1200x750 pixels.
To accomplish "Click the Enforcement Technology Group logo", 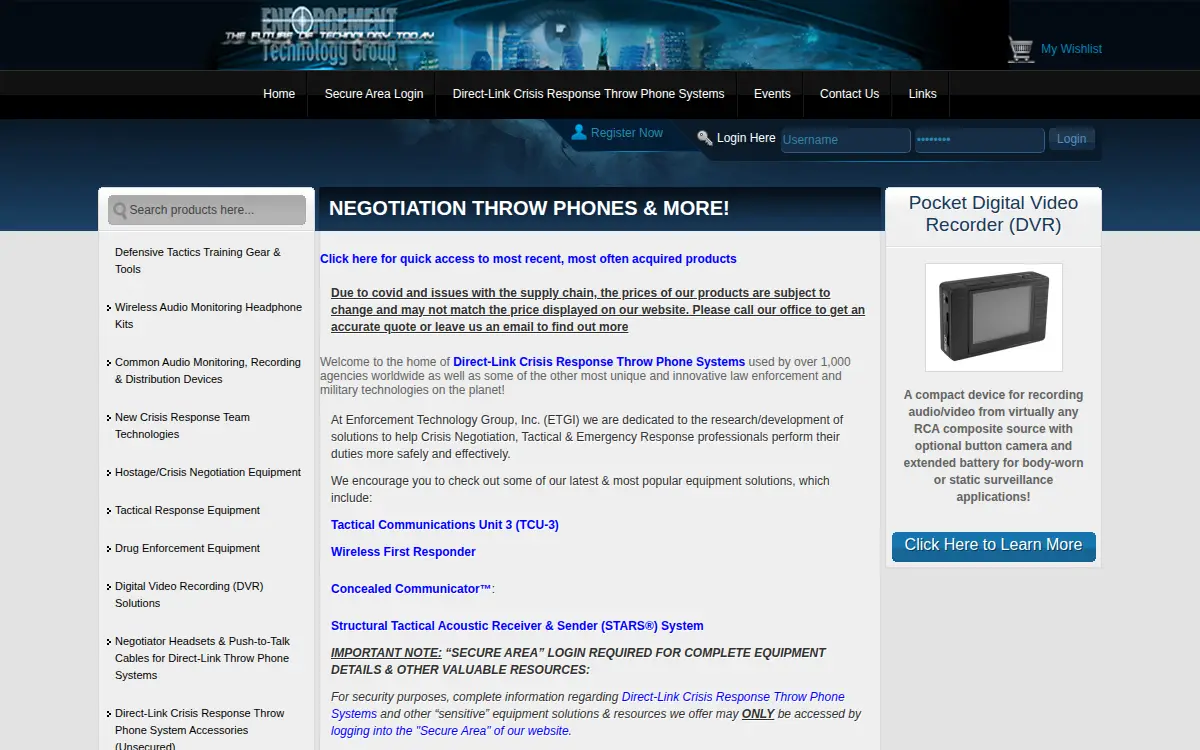I will pos(330,35).
